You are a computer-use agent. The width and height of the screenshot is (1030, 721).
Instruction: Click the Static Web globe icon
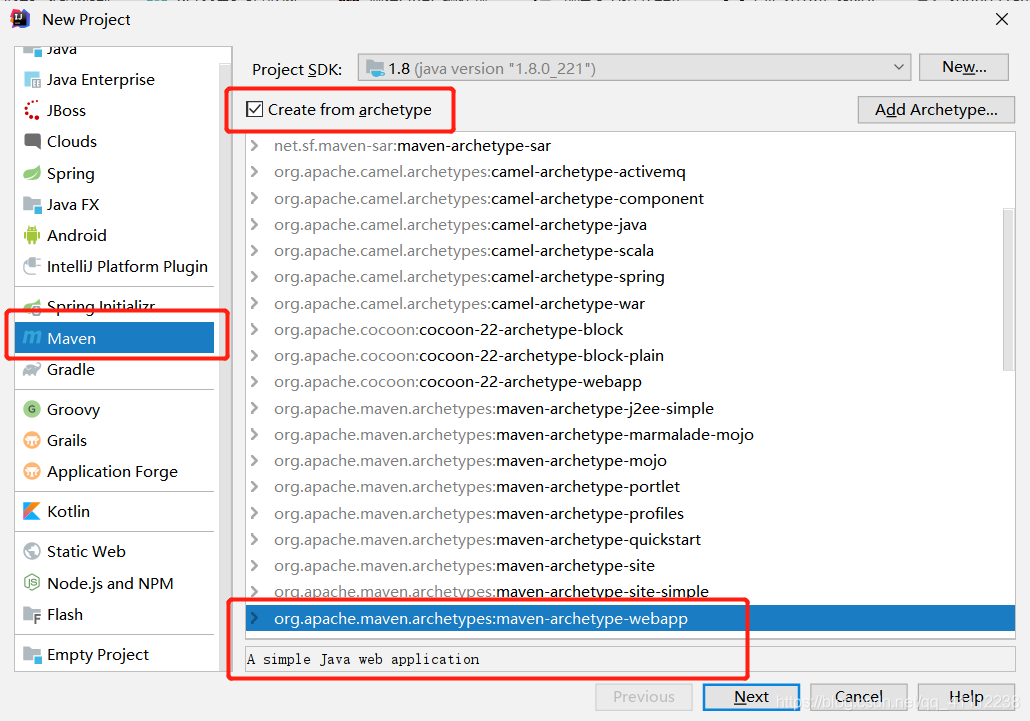point(32,551)
